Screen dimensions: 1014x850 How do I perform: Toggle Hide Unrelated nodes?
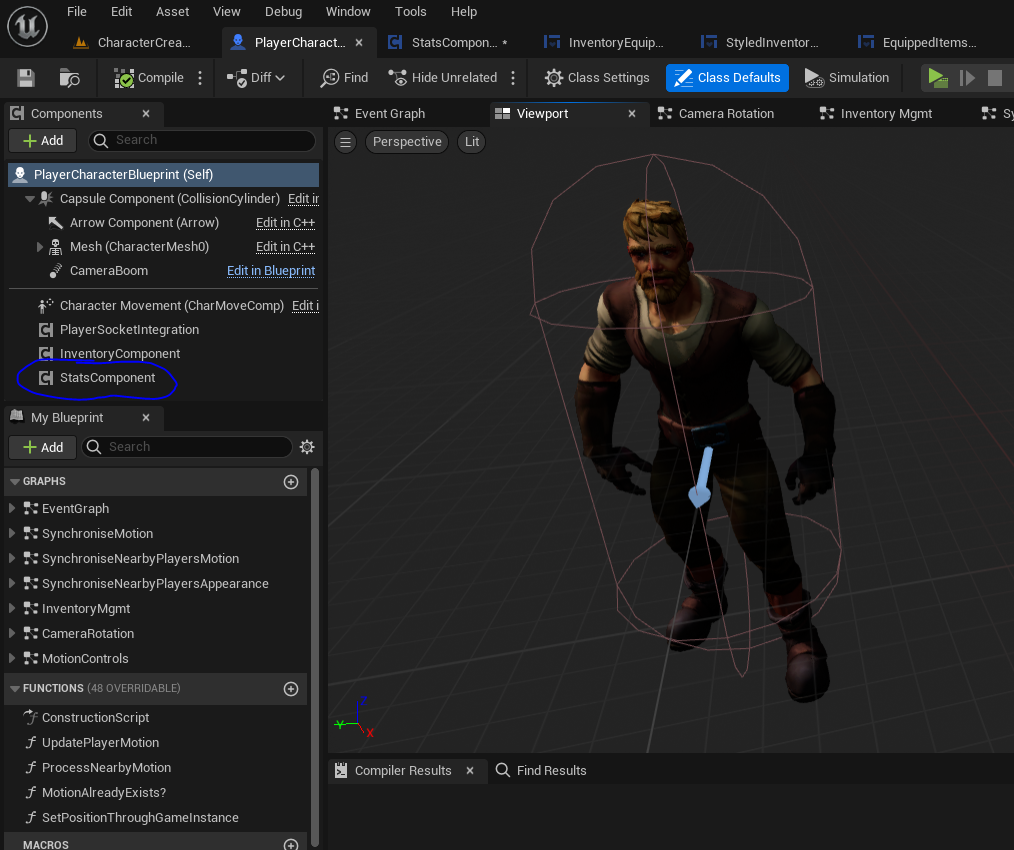tap(443, 78)
